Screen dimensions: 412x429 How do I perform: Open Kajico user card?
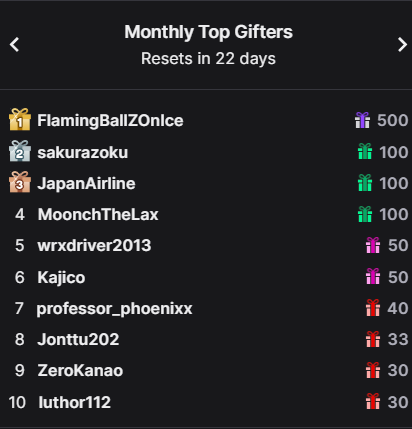61,278
